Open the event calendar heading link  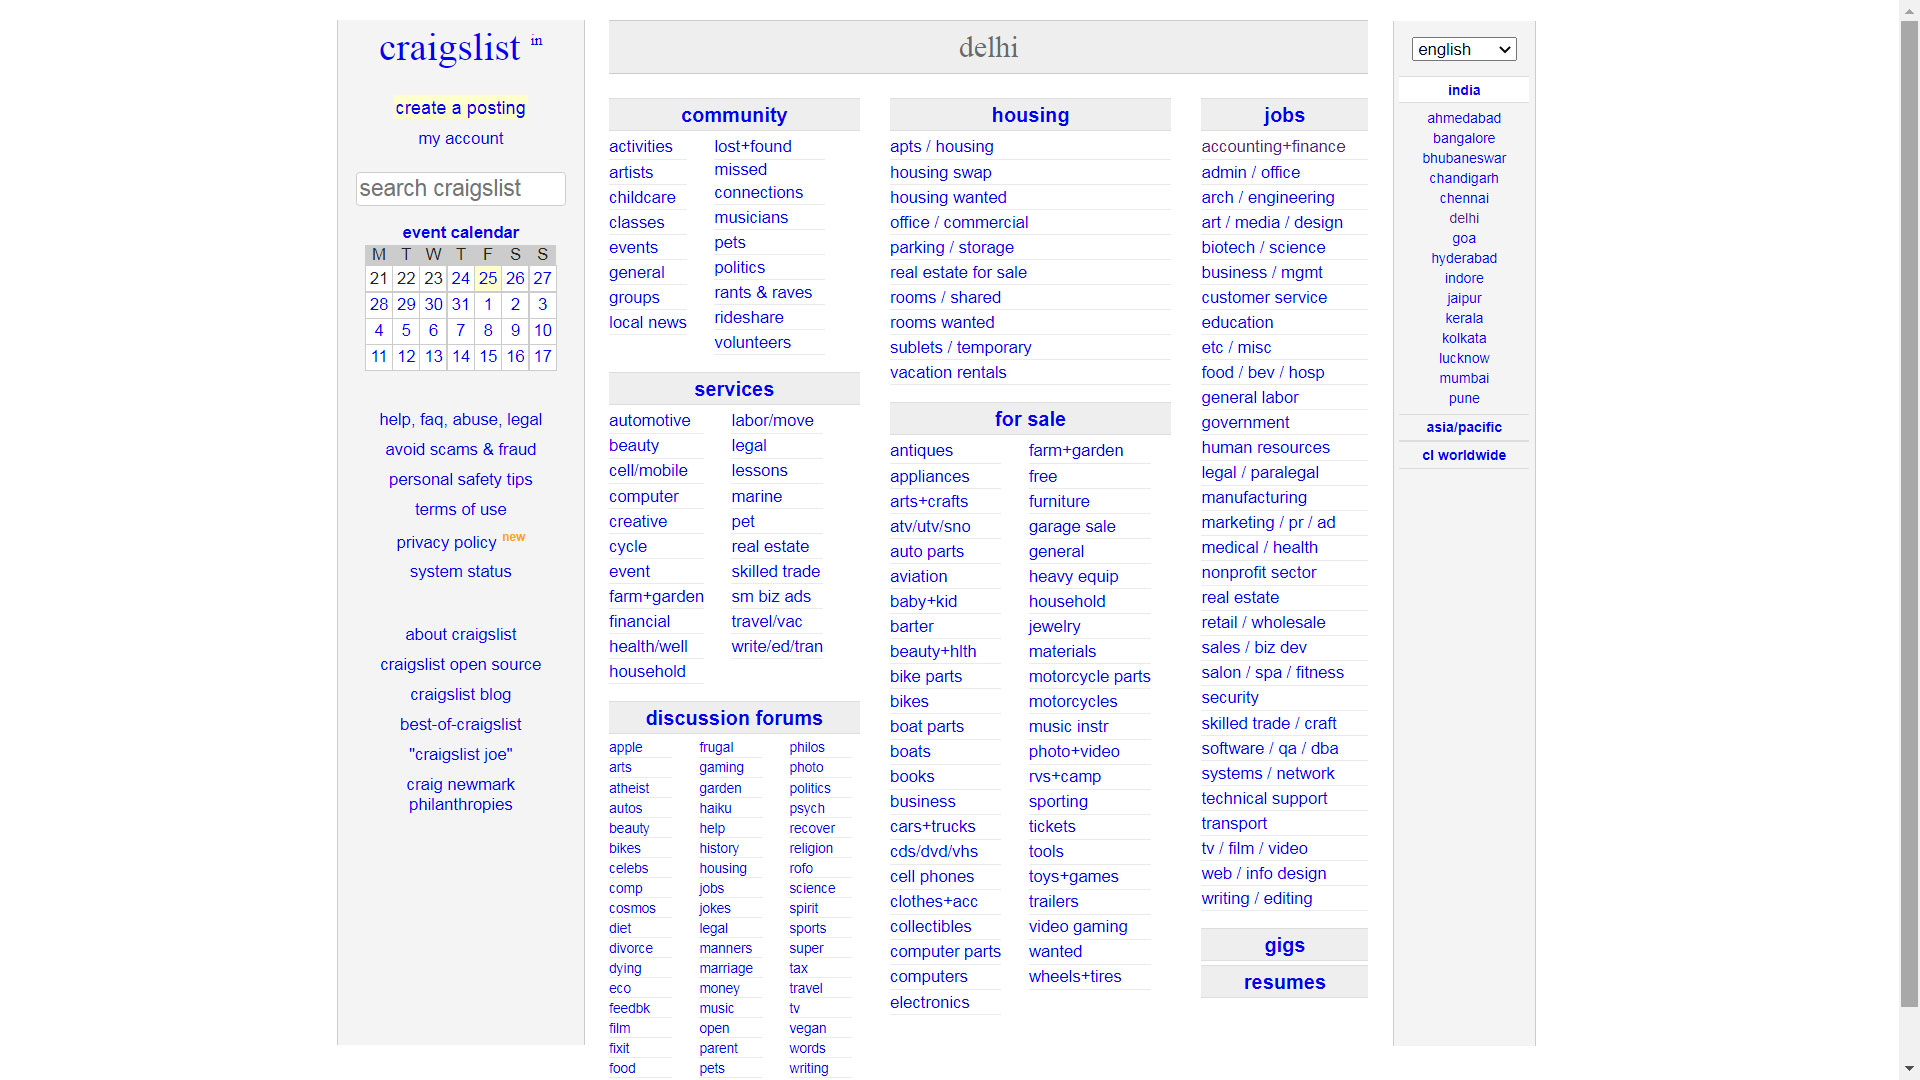pyautogui.click(x=461, y=232)
